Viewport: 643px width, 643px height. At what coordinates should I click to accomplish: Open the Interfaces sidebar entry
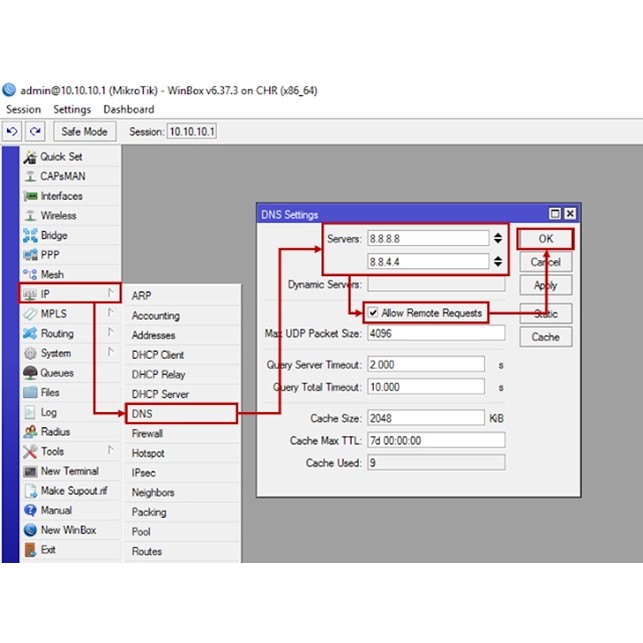pos(61,196)
